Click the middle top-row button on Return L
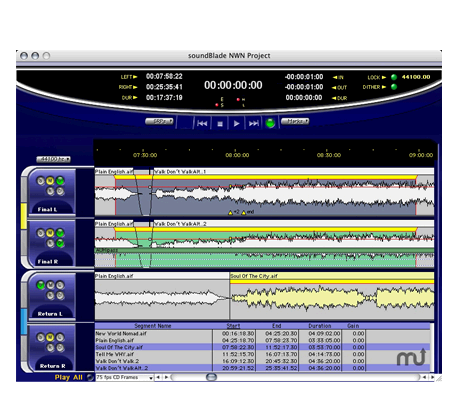 50,285
